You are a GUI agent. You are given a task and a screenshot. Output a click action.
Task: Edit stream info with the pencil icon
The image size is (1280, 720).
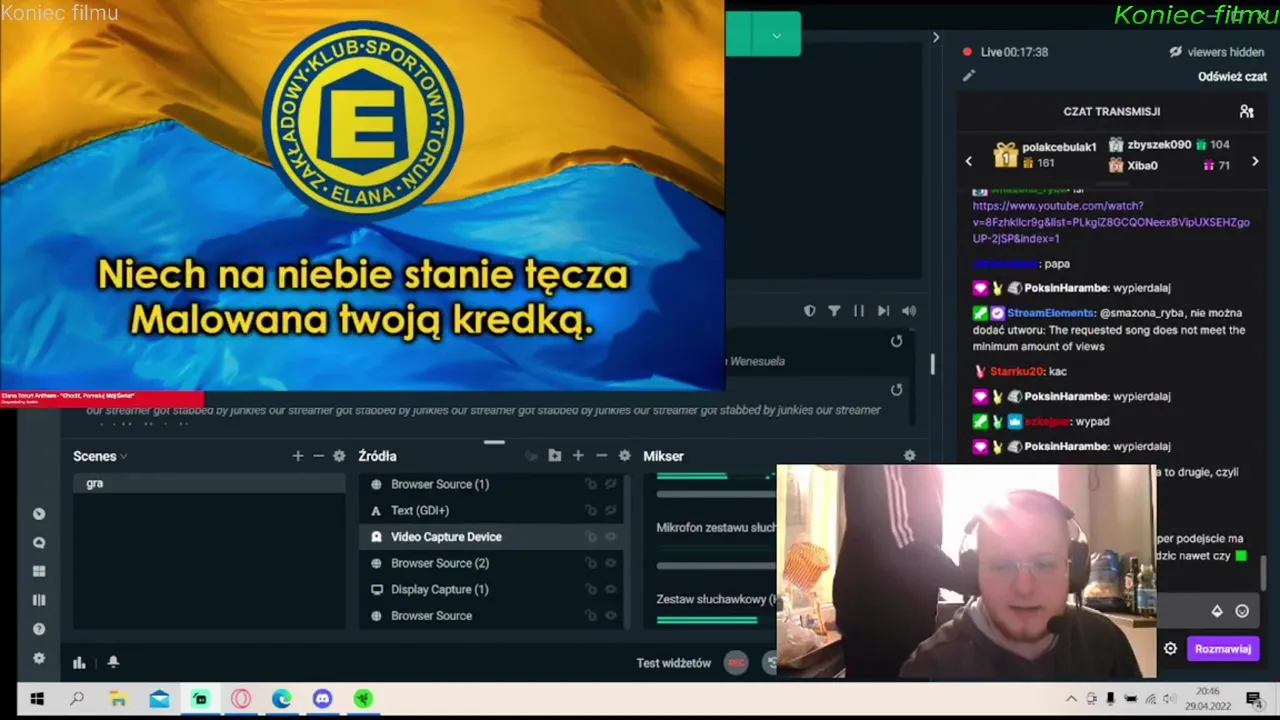point(968,75)
